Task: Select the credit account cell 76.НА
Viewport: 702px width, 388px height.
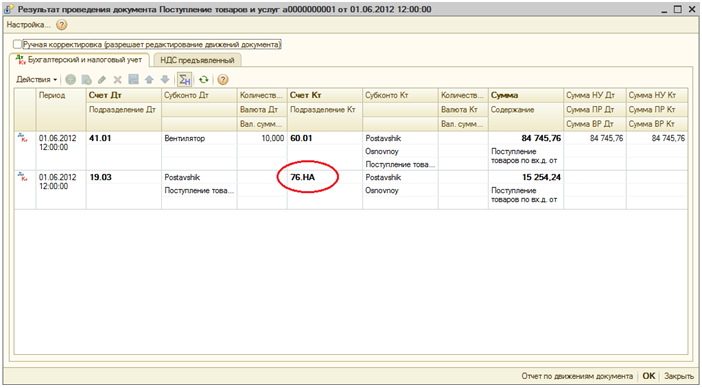Action: (x=325, y=177)
